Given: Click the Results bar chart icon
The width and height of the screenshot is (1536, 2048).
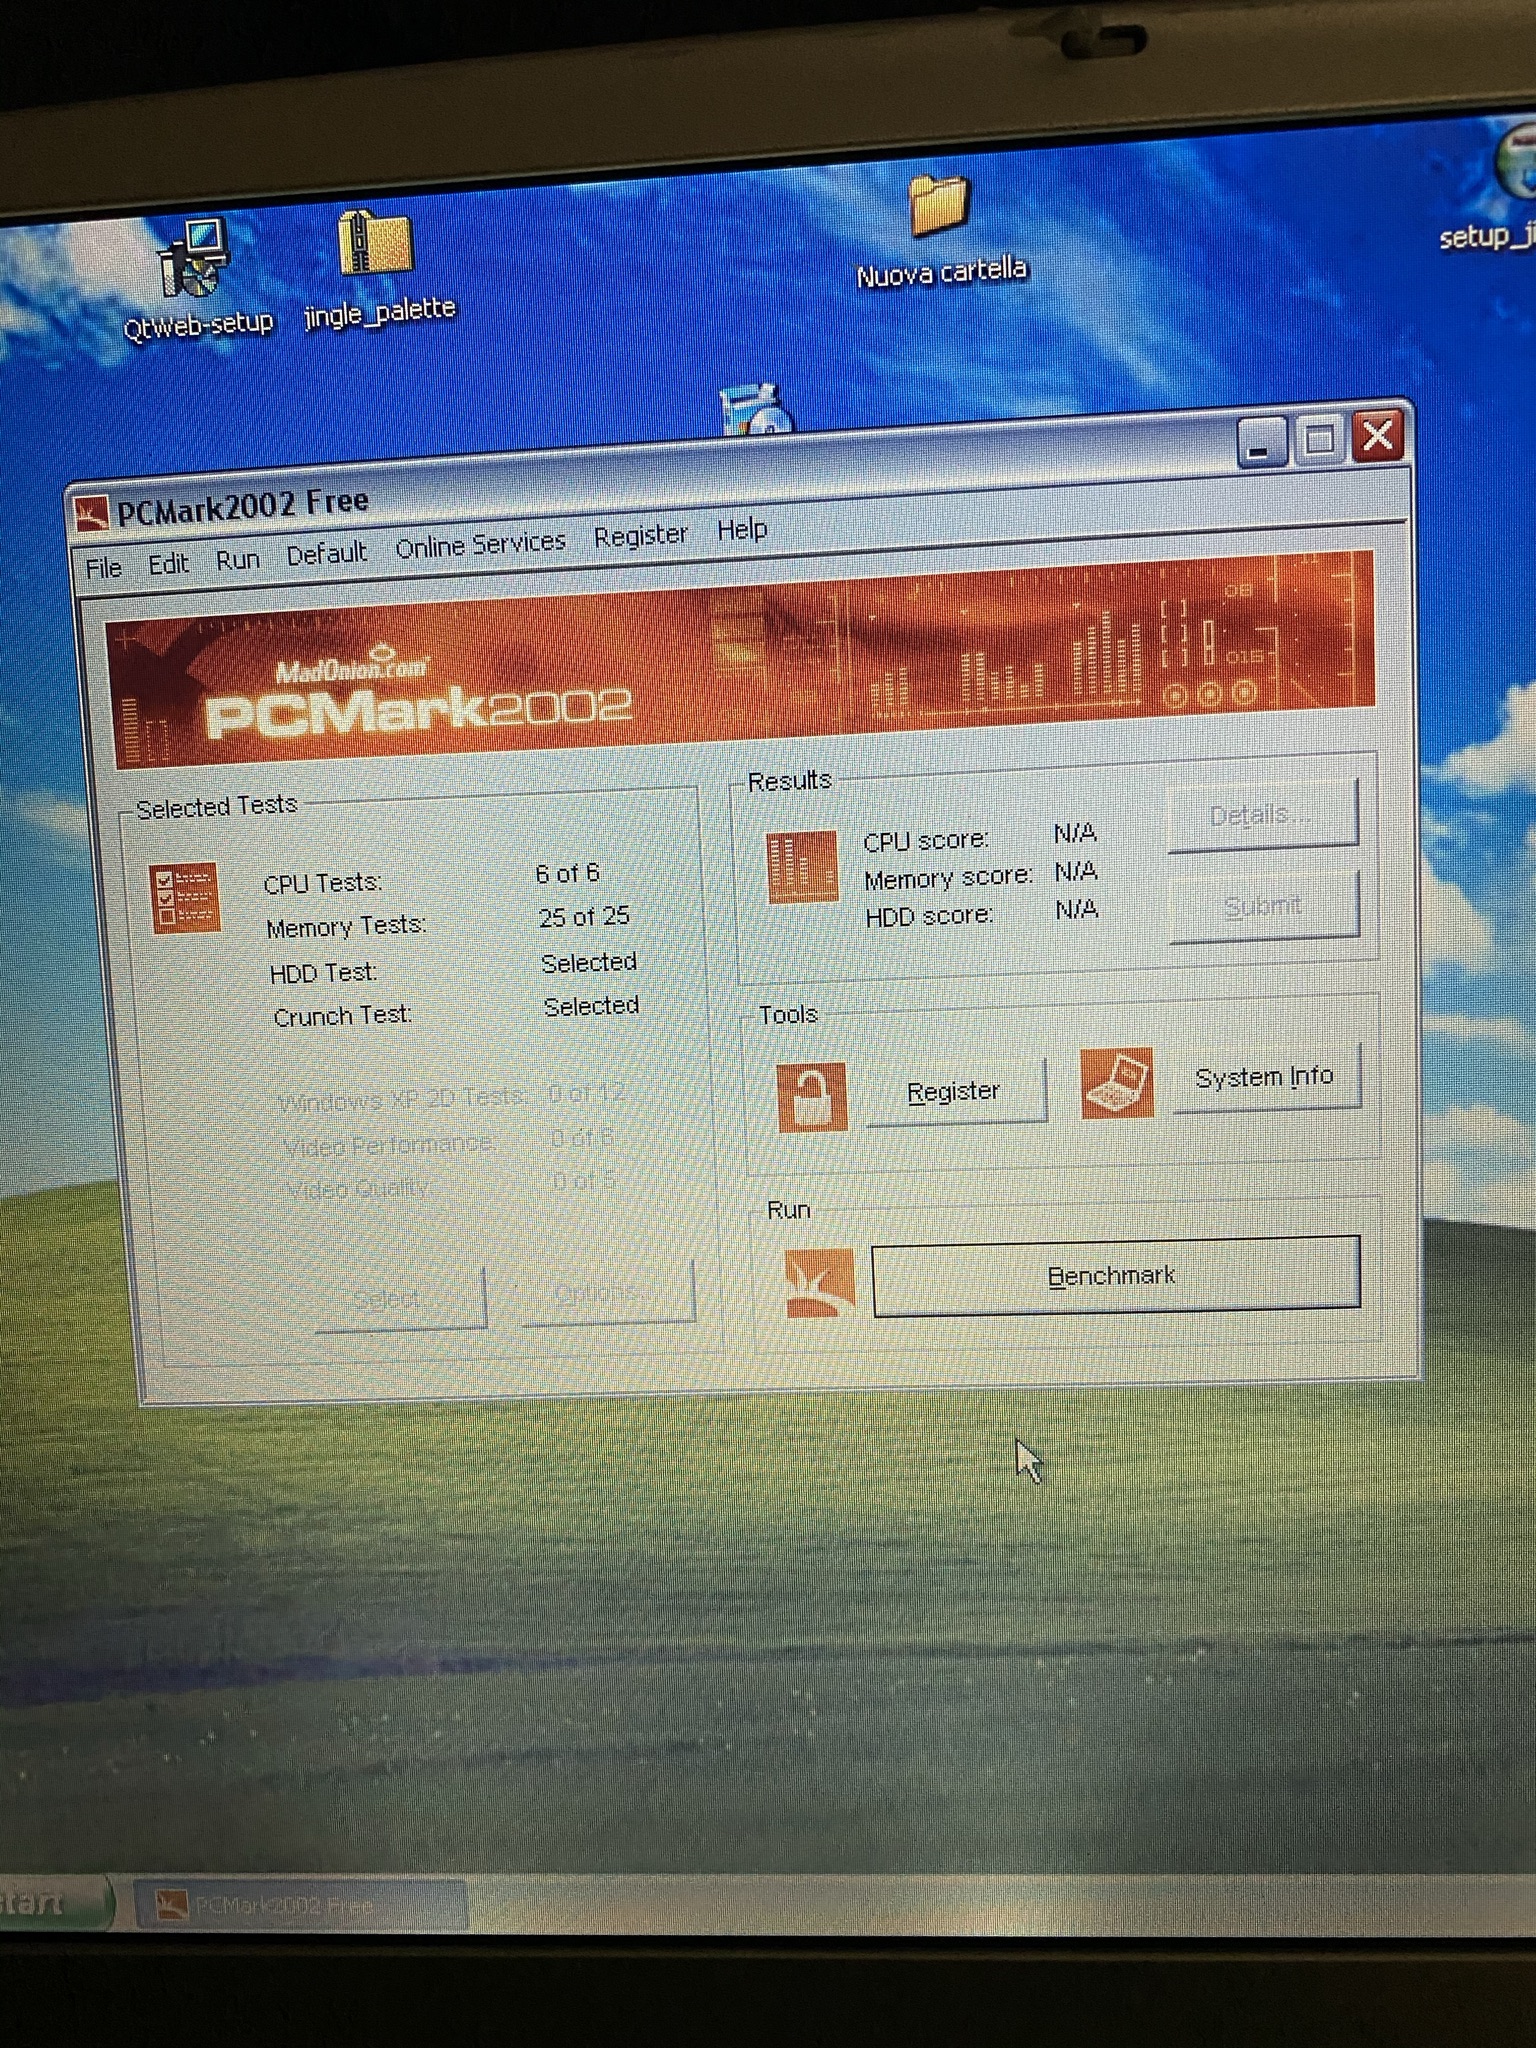Looking at the screenshot, I should (801, 866).
